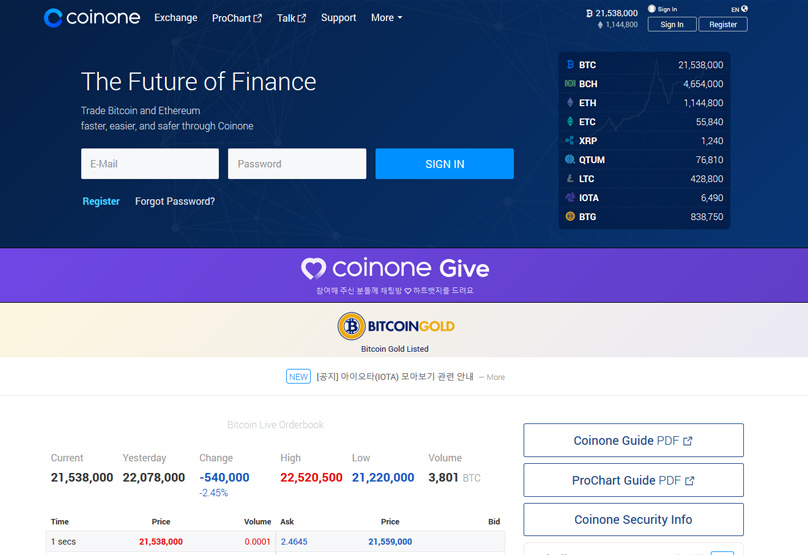This screenshot has height=555, width=808.
Task: Click the 1 secs time cell
Action: (63, 542)
